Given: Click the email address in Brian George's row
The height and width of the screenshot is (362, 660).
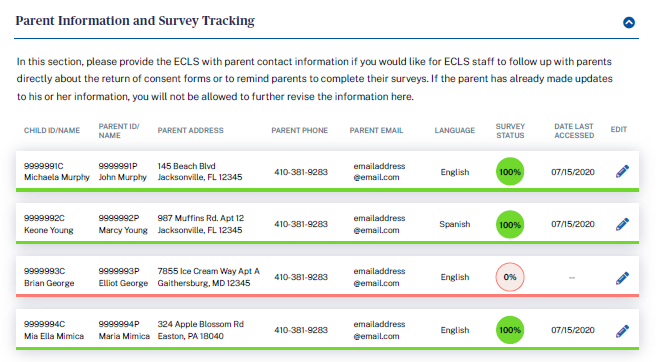Looking at the screenshot, I should click(x=379, y=277).
